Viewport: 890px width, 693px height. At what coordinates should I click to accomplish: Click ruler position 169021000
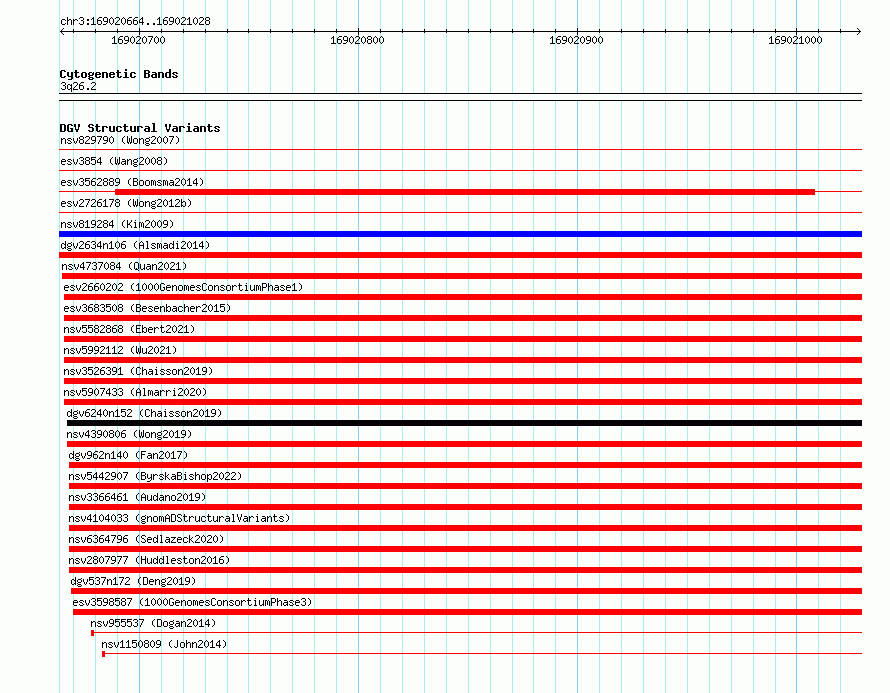point(795,40)
